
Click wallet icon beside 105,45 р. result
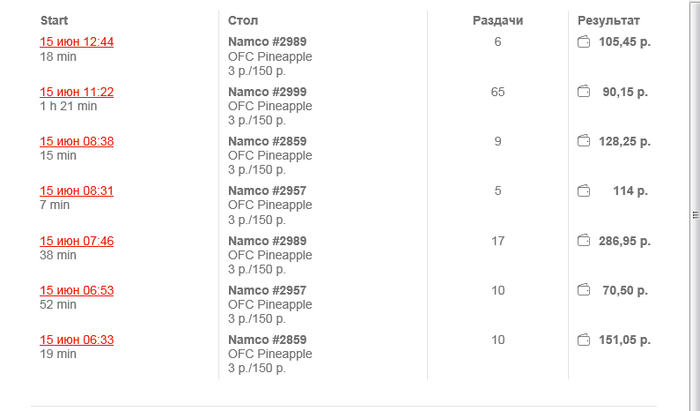click(584, 42)
